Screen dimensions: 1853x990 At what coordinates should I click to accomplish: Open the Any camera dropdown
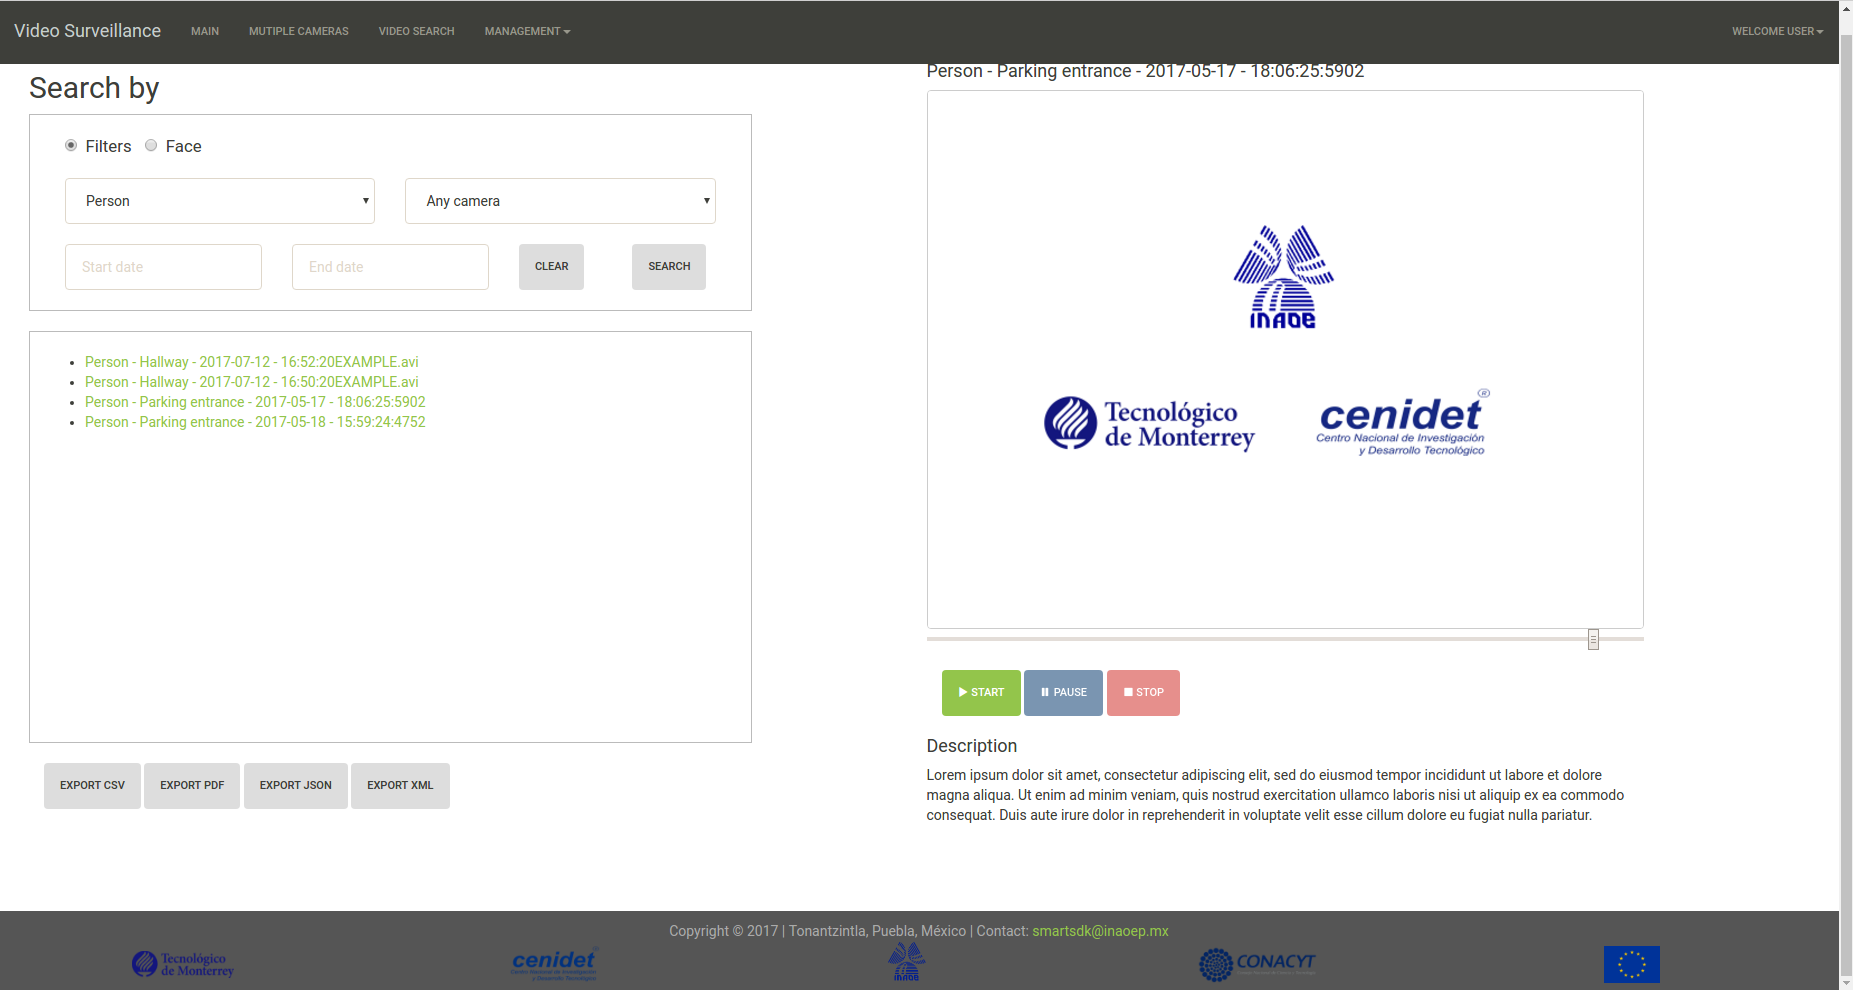[560, 201]
